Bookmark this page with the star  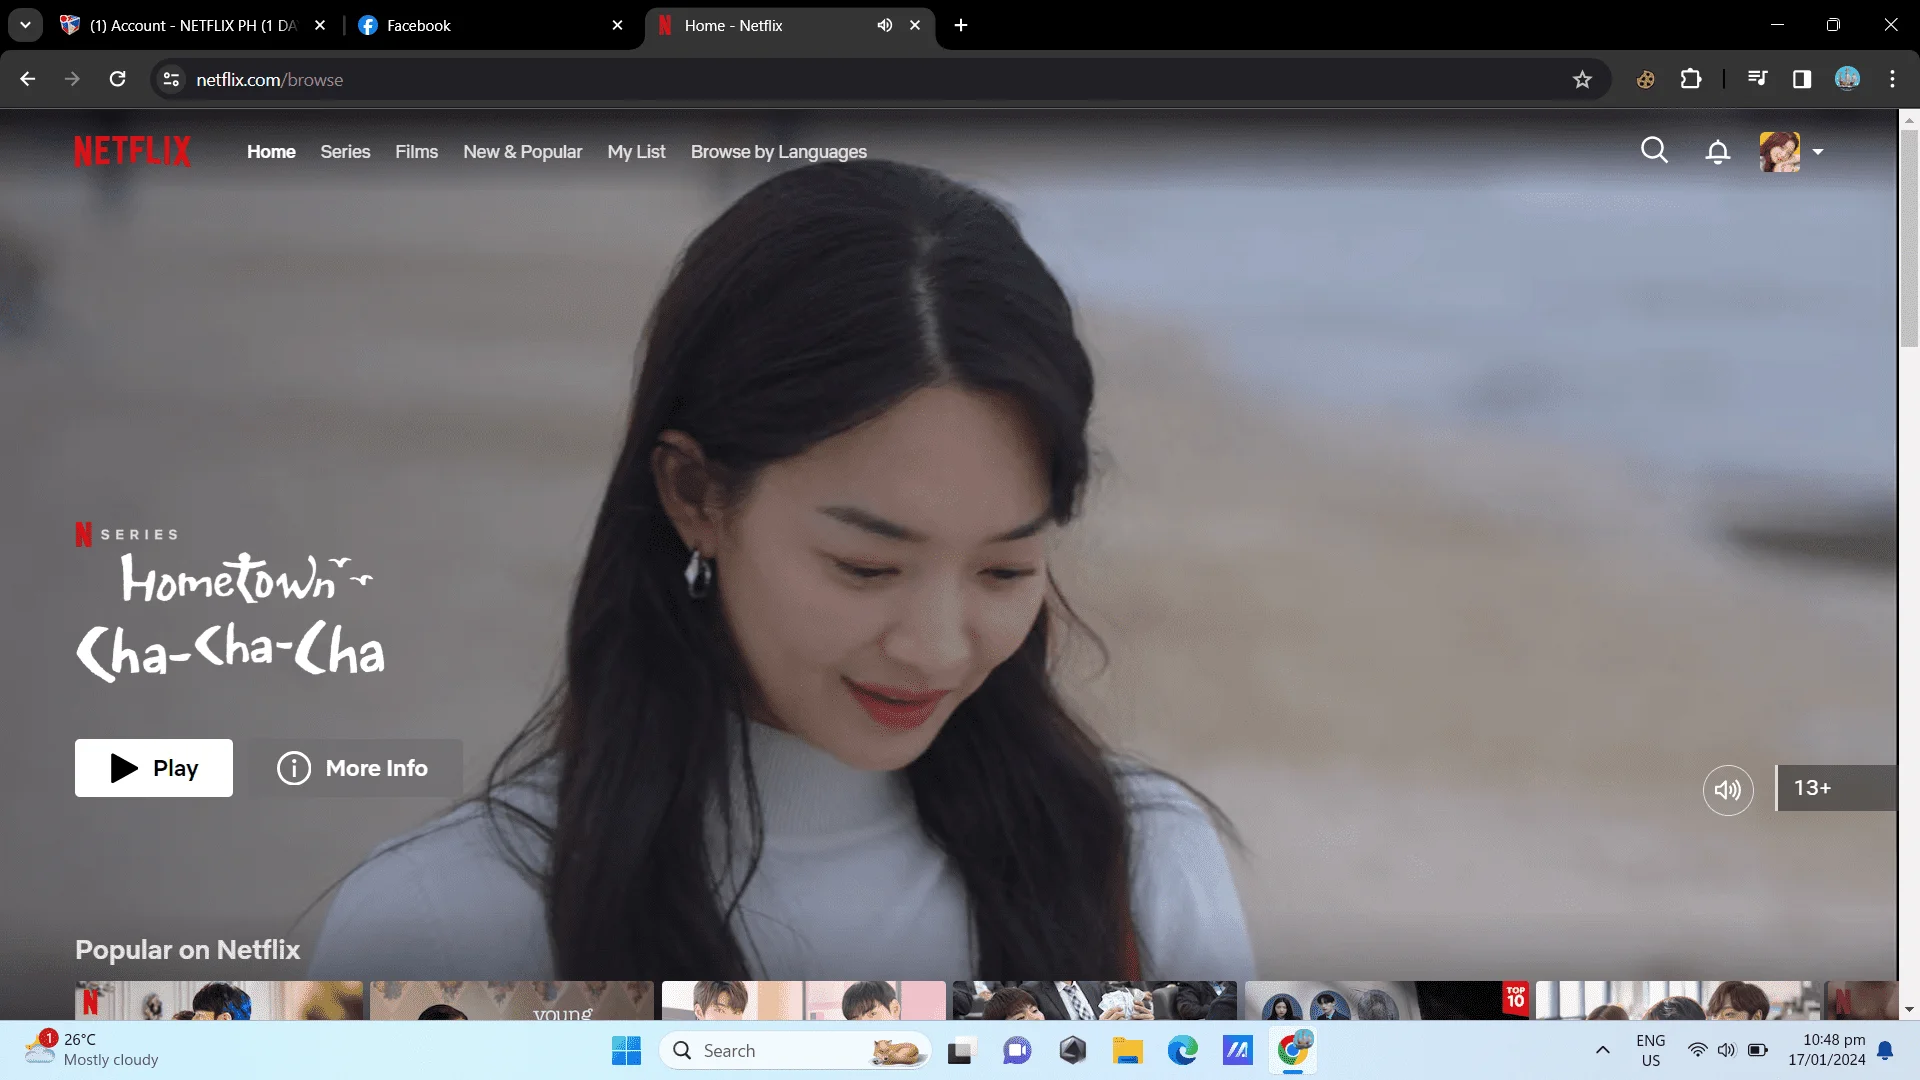pyautogui.click(x=1582, y=79)
